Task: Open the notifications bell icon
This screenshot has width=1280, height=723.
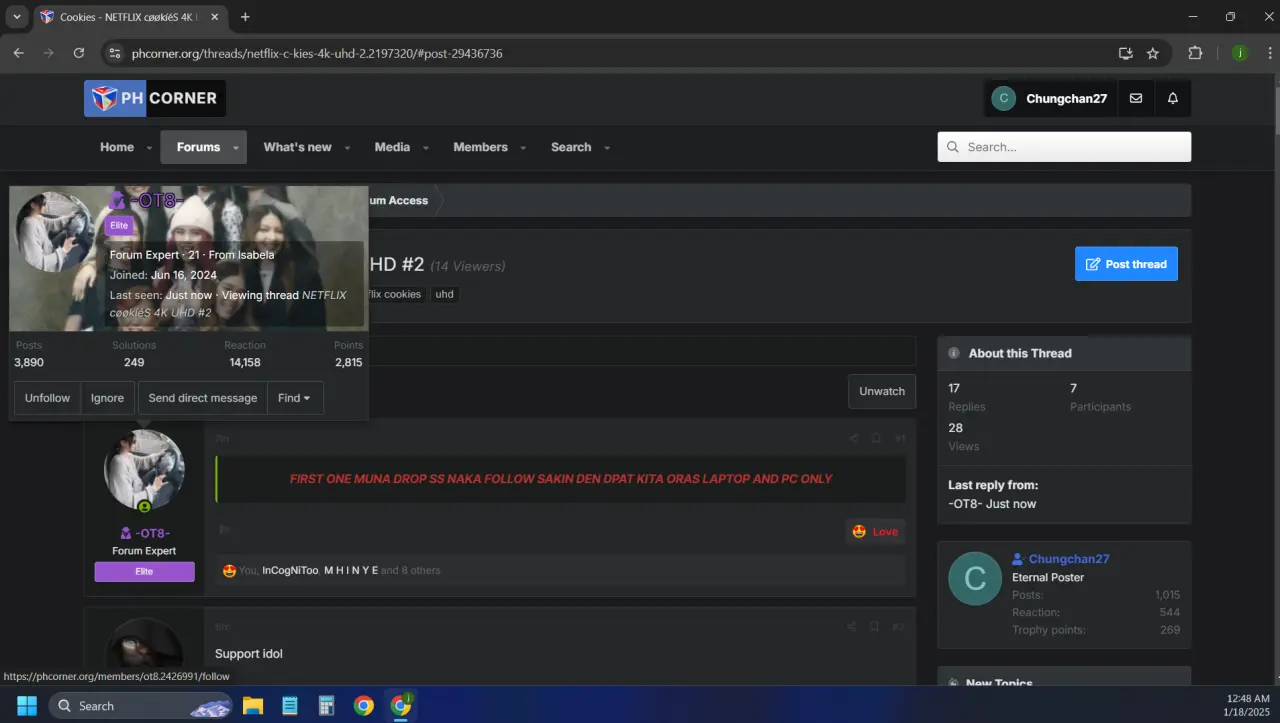Action: 1173,98
